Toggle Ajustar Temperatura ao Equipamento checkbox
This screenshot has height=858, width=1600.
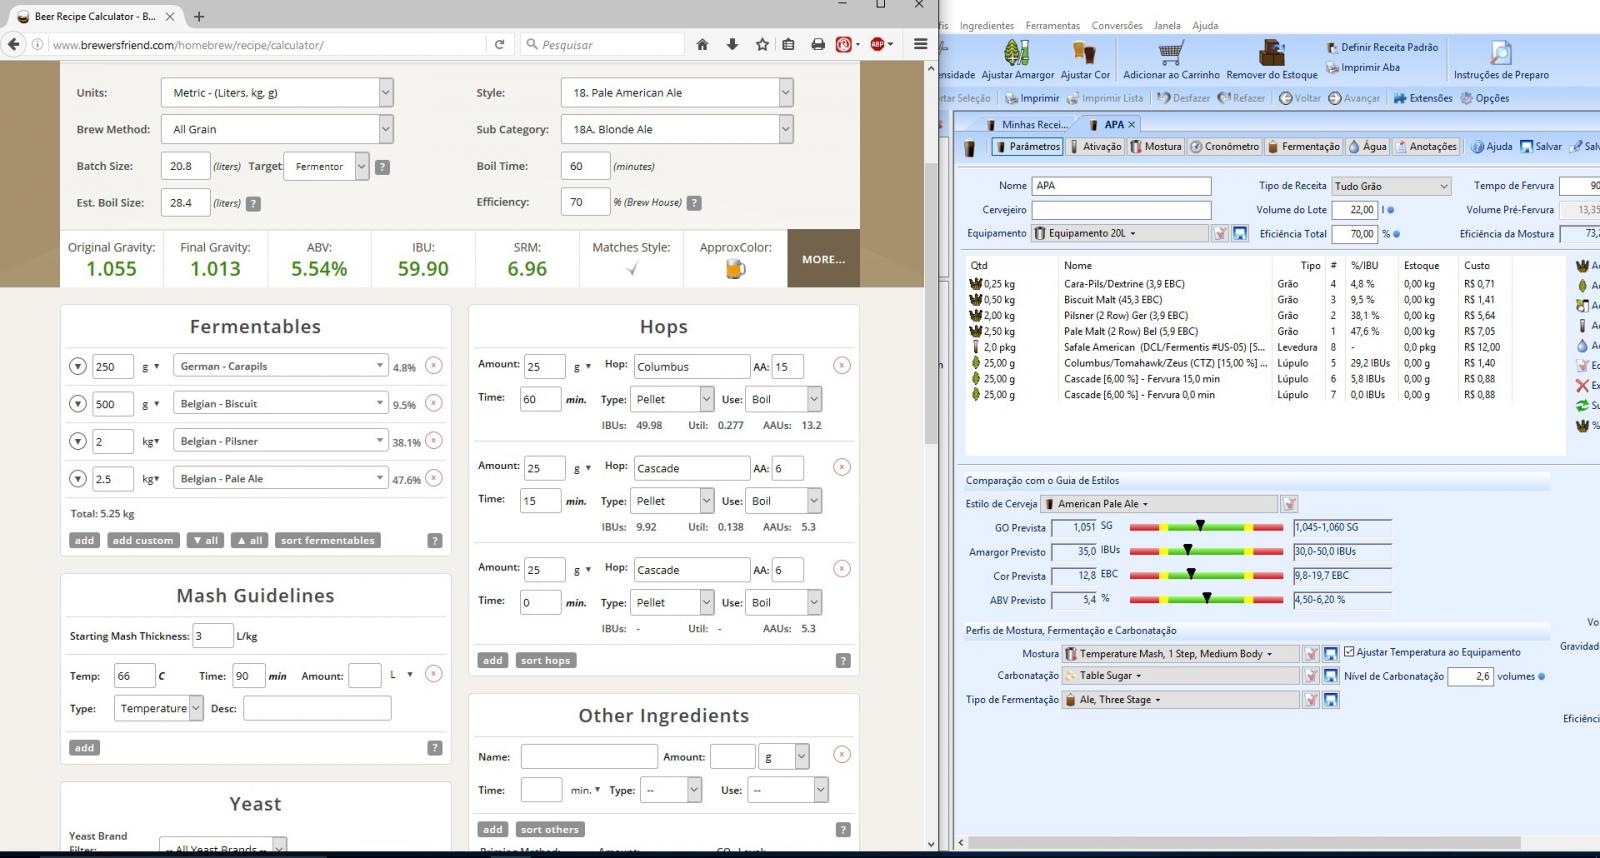[1349, 652]
